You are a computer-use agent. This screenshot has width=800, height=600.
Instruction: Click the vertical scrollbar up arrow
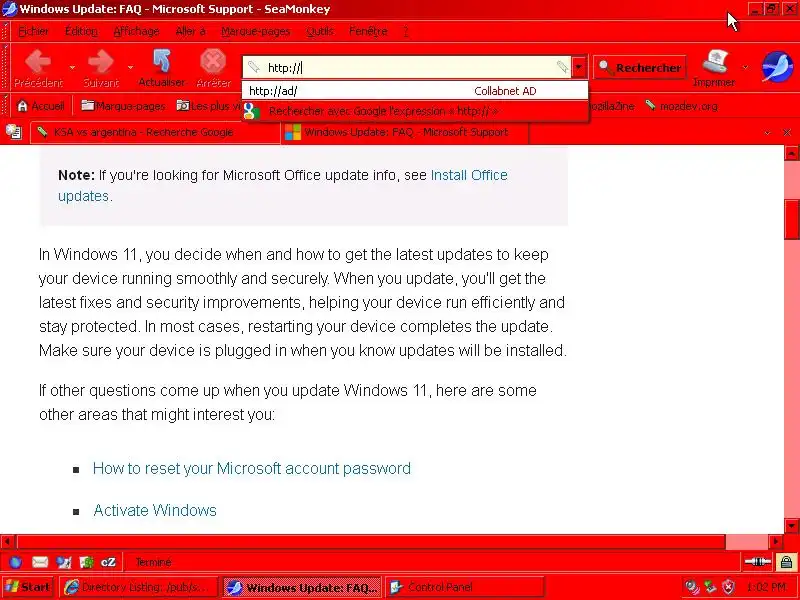click(792, 153)
